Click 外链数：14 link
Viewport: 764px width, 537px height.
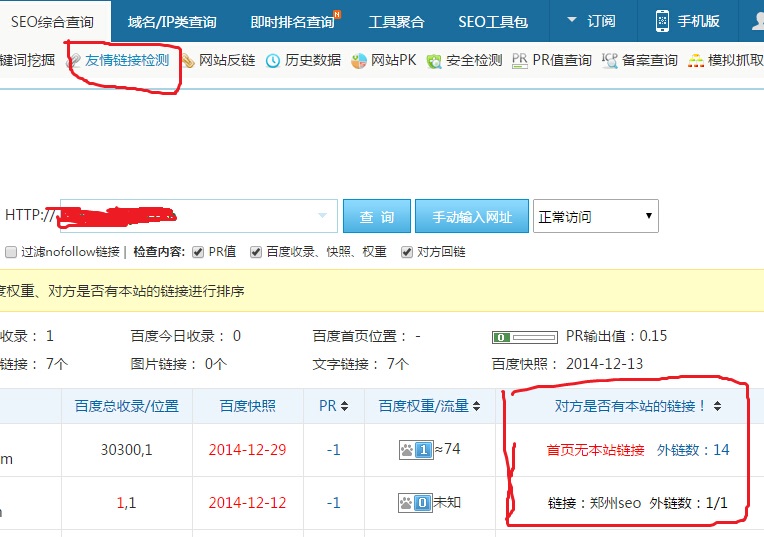pyautogui.click(x=693, y=450)
